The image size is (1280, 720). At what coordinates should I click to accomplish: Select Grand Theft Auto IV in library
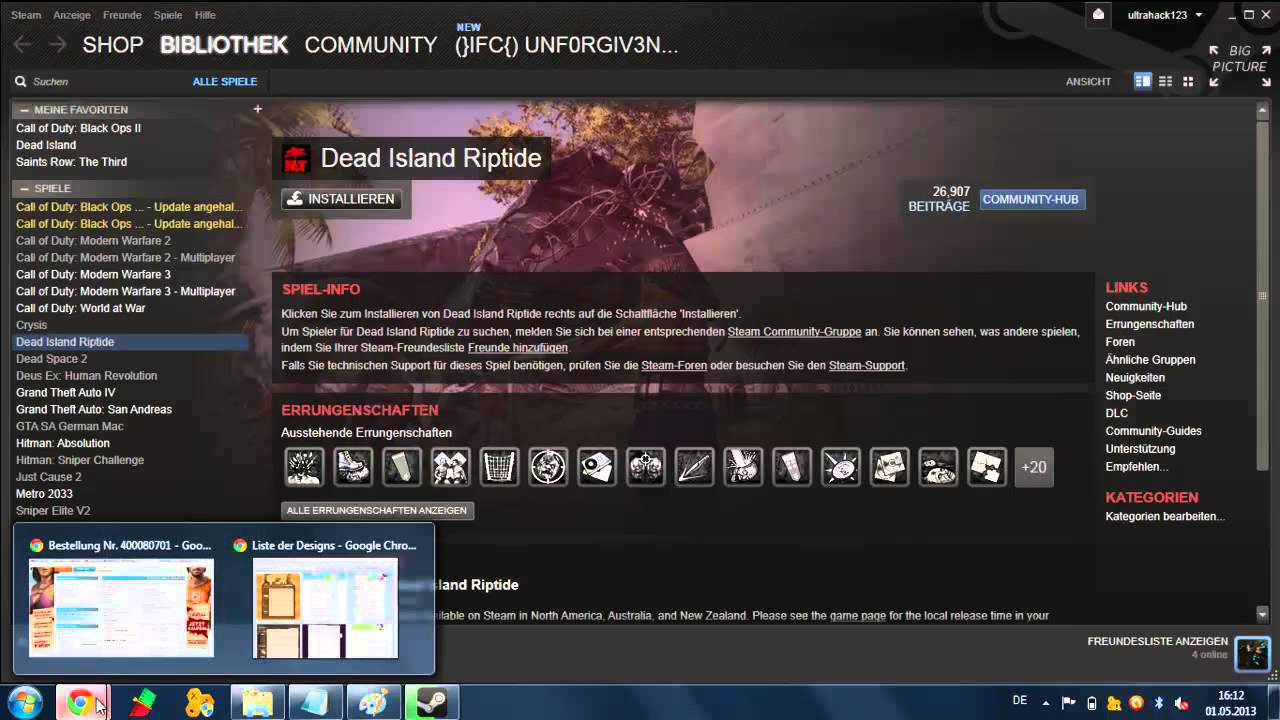click(x=66, y=392)
